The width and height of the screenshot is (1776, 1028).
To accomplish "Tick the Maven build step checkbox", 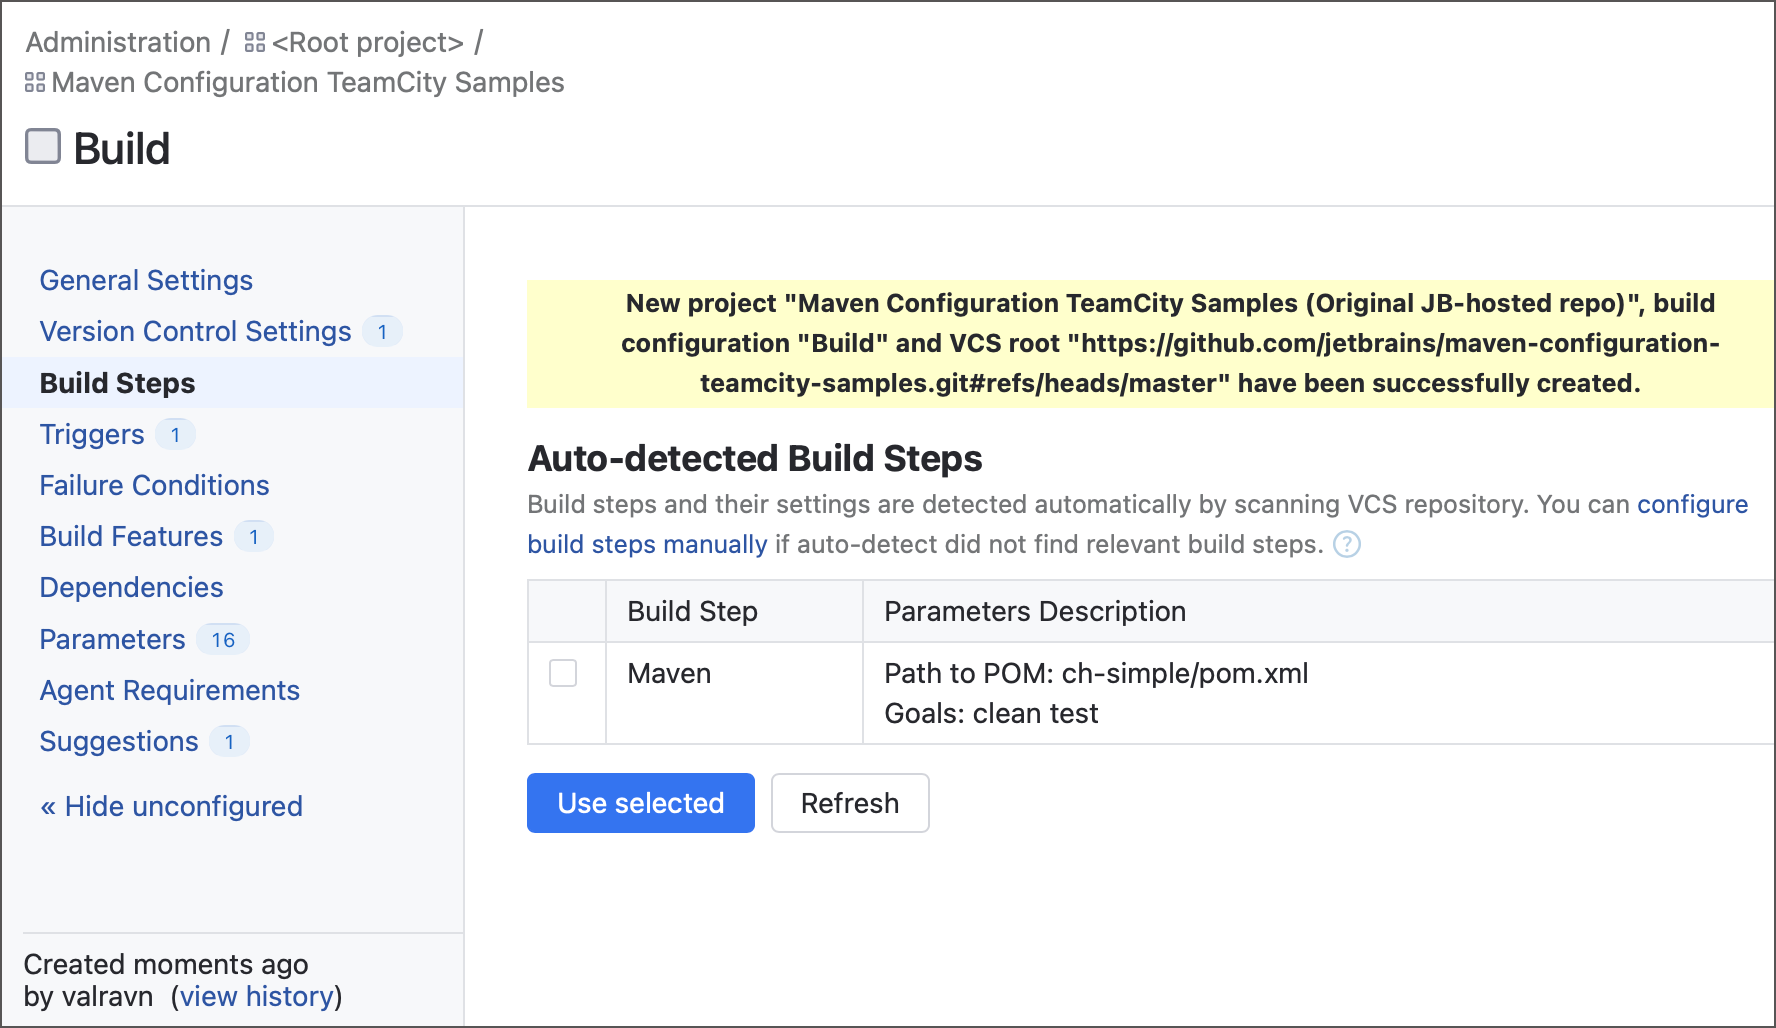I will (563, 673).
